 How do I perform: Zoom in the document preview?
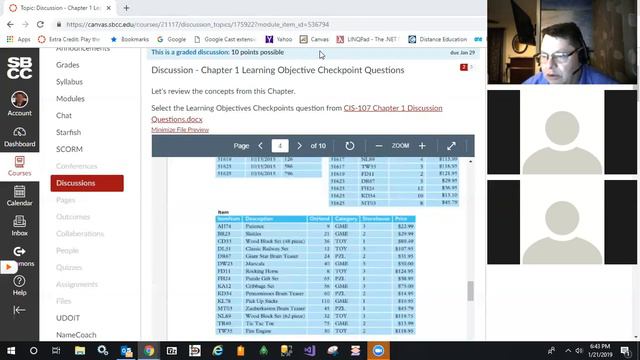click(422, 146)
